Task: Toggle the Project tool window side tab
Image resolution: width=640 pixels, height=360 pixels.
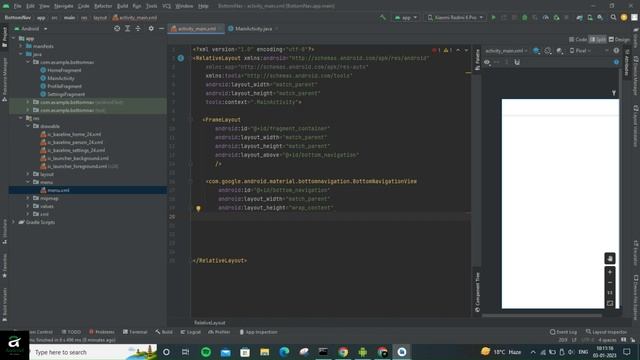Action: (4, 37)
